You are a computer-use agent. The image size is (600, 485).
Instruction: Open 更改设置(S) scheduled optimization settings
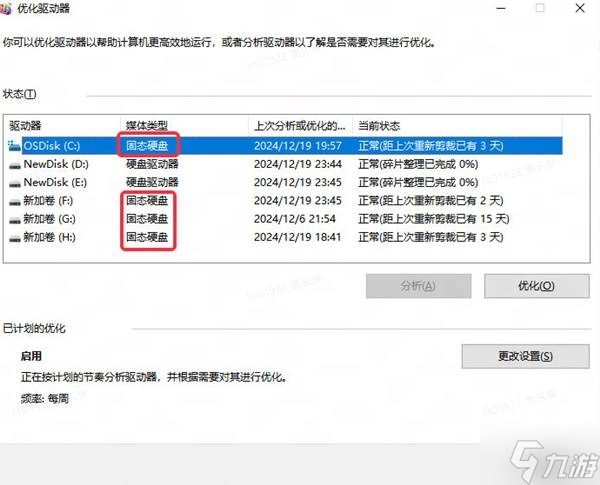525,356
